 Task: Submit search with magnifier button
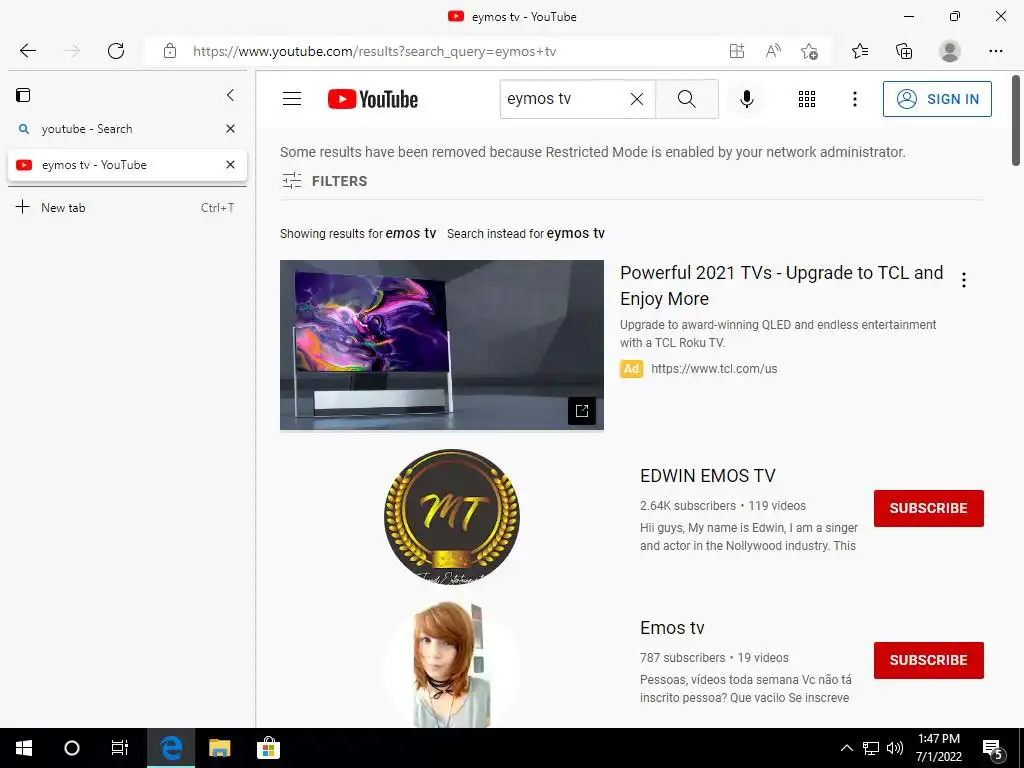point(686,99)
